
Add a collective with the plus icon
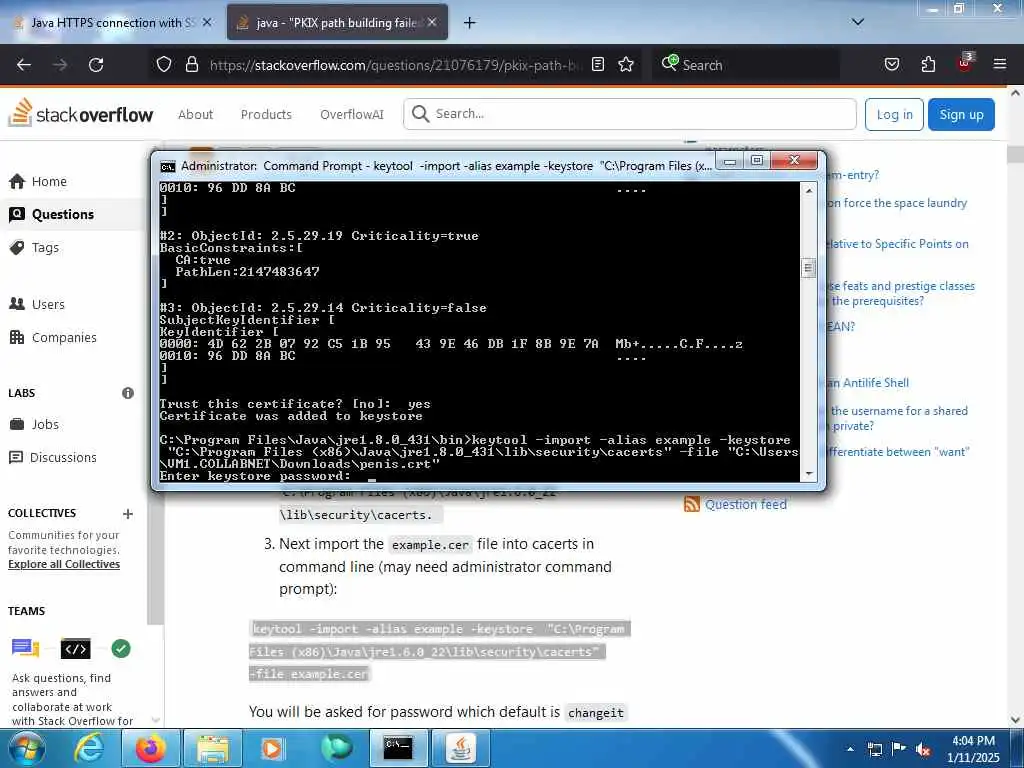tap(128, 513)
